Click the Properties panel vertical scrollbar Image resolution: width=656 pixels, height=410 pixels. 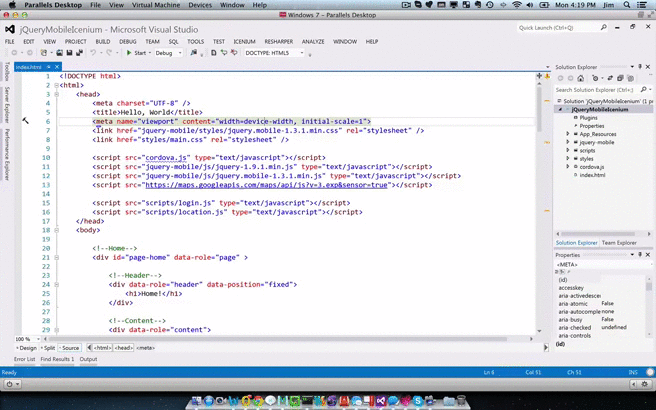tap(649, 287)
